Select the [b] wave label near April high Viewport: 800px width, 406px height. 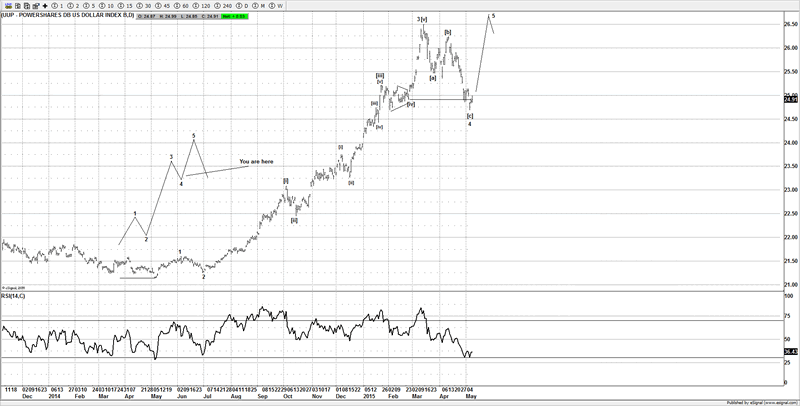pos(447,32)
